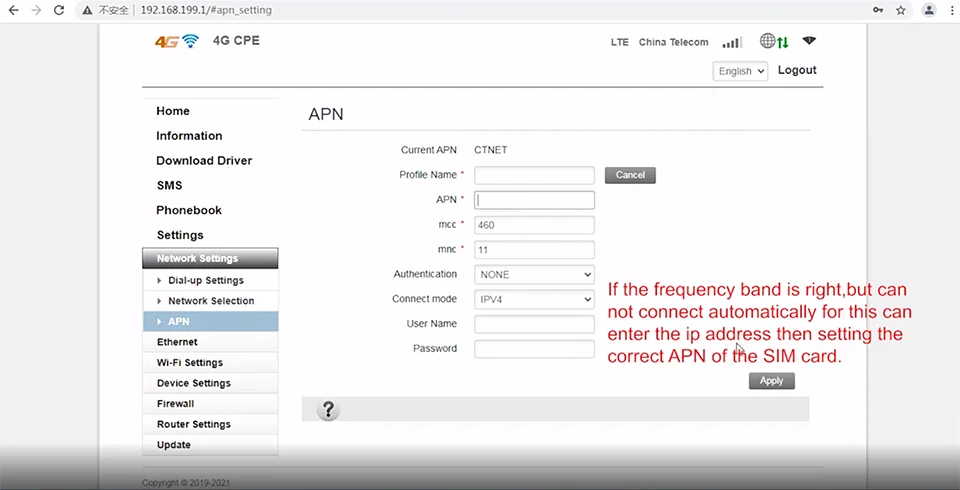Open the help question mark icon

point(327,410)
